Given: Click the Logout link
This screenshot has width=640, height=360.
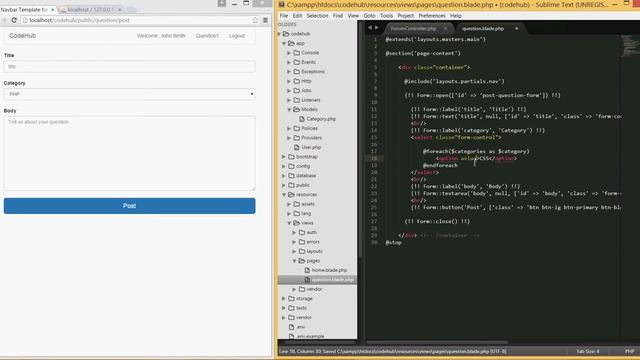Looking at the screenshot, I should pyautogui.click(x=237, y=36).
